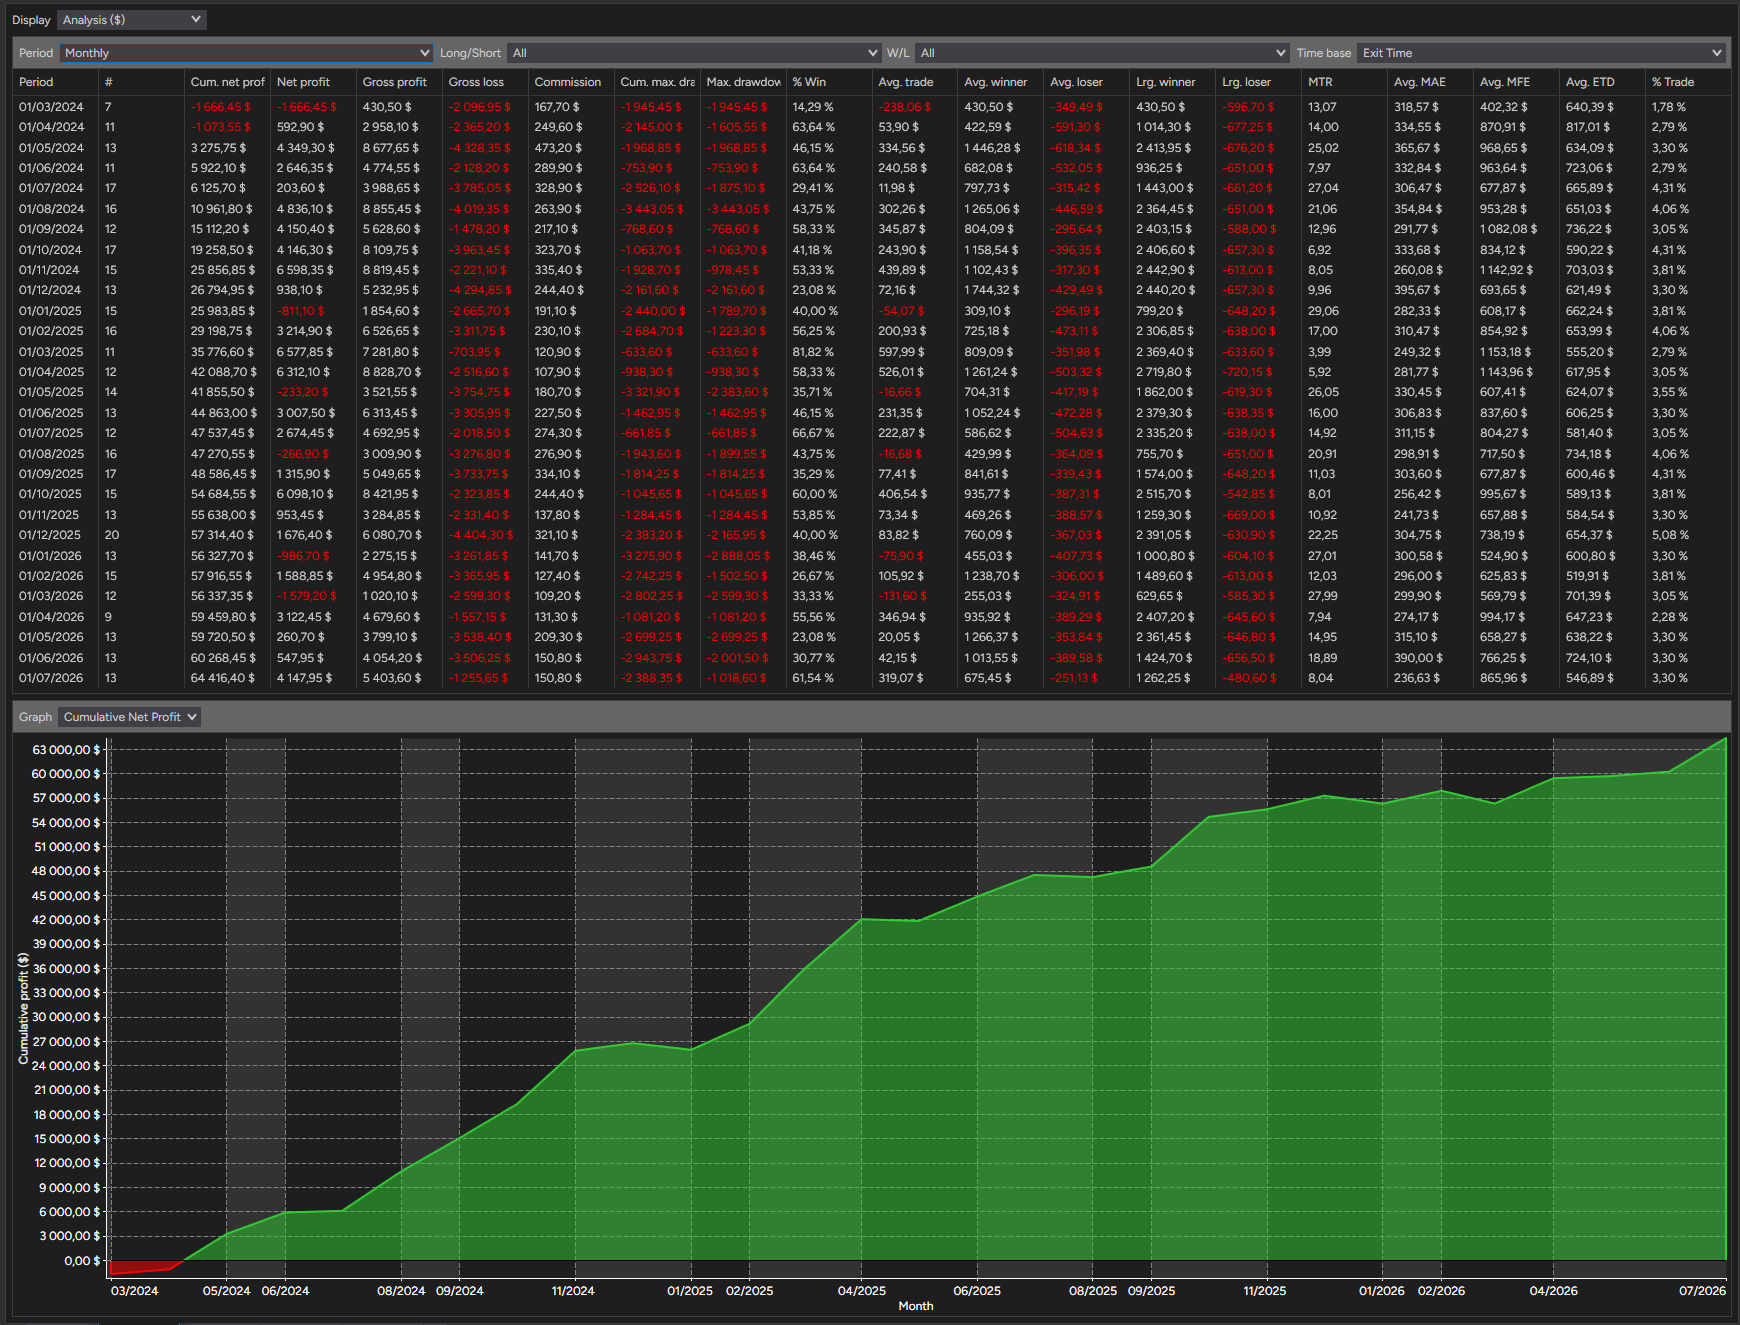This screenshot has width=1740, height=1325.
Task: Sort by Cum. net profit column header
Action: [x=227, y=82]
